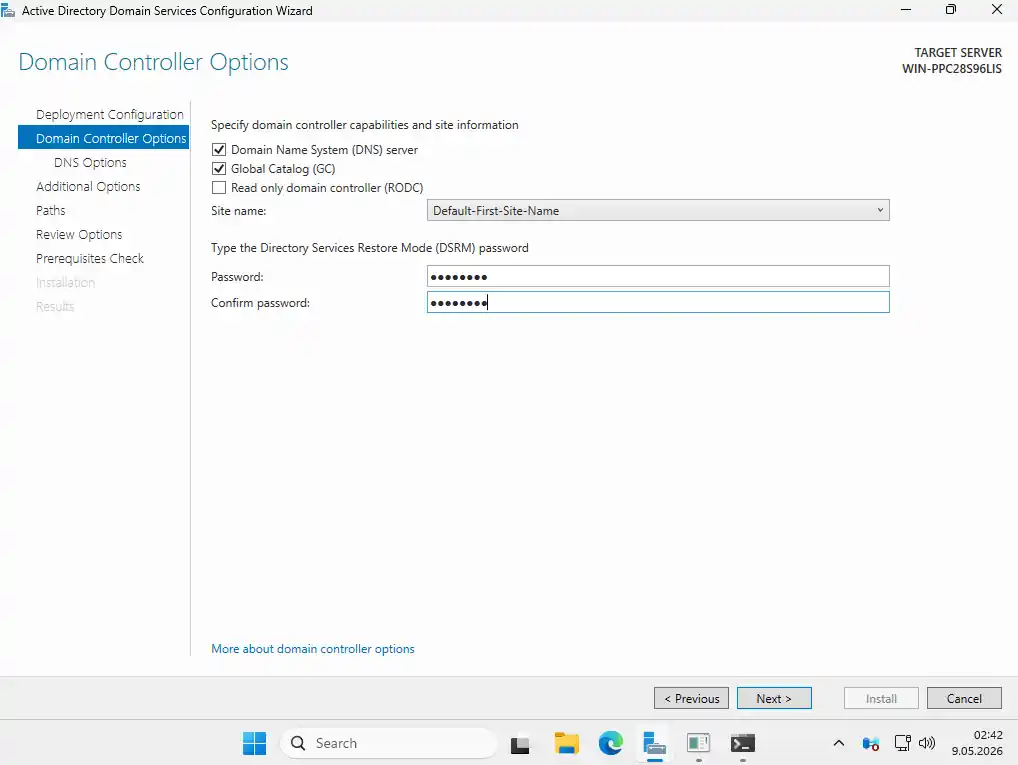
Task: Launch File Explorer from taskbar
Action: pos(566,743)
